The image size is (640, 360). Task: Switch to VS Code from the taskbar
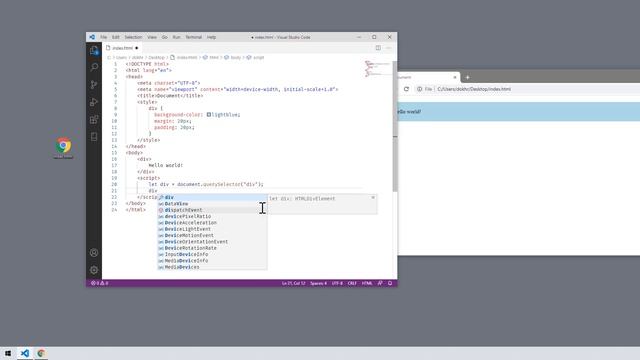25,353
